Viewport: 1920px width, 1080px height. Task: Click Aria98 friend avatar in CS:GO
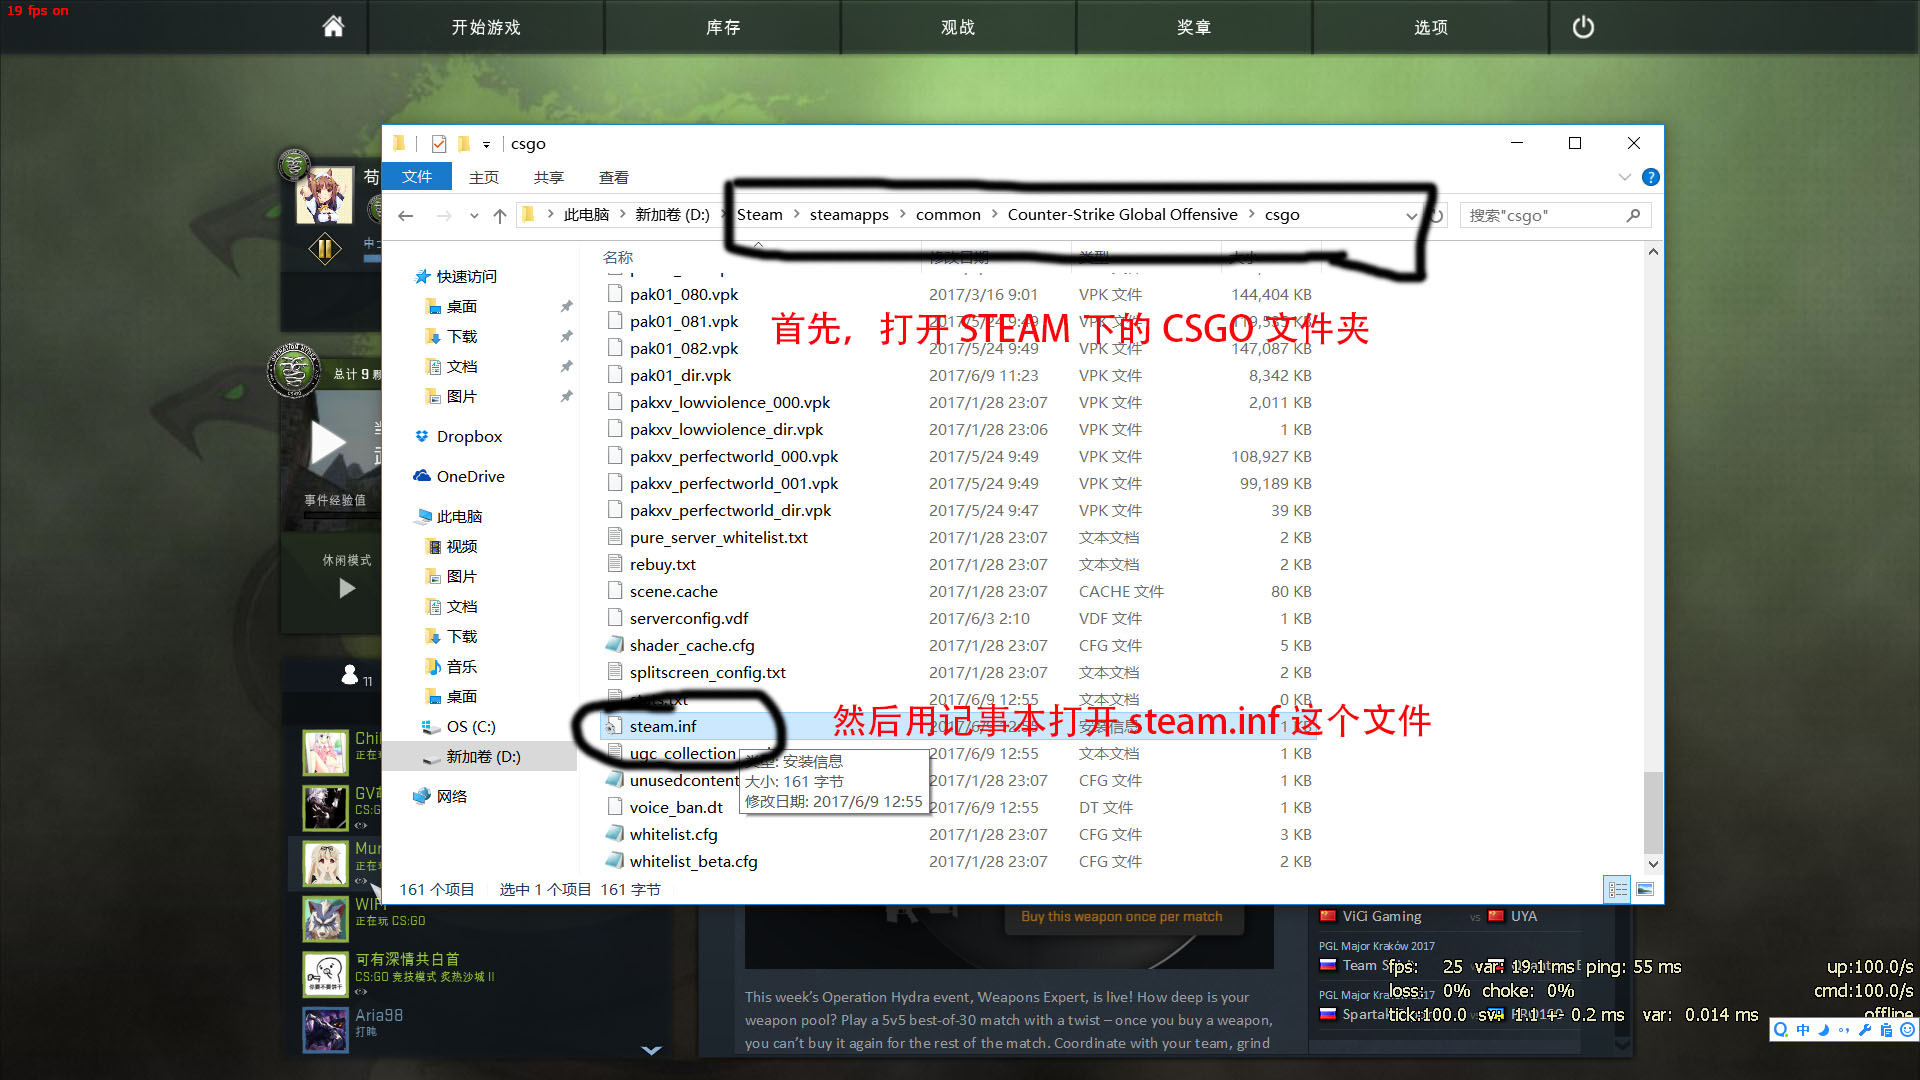coord(325,1030)
